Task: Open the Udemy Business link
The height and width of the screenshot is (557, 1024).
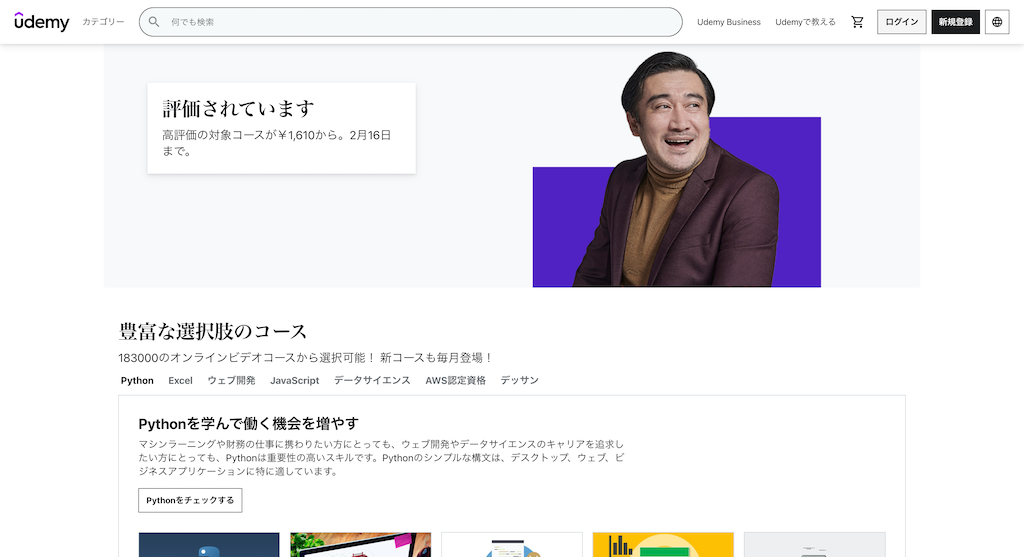Action: (729, 22)
